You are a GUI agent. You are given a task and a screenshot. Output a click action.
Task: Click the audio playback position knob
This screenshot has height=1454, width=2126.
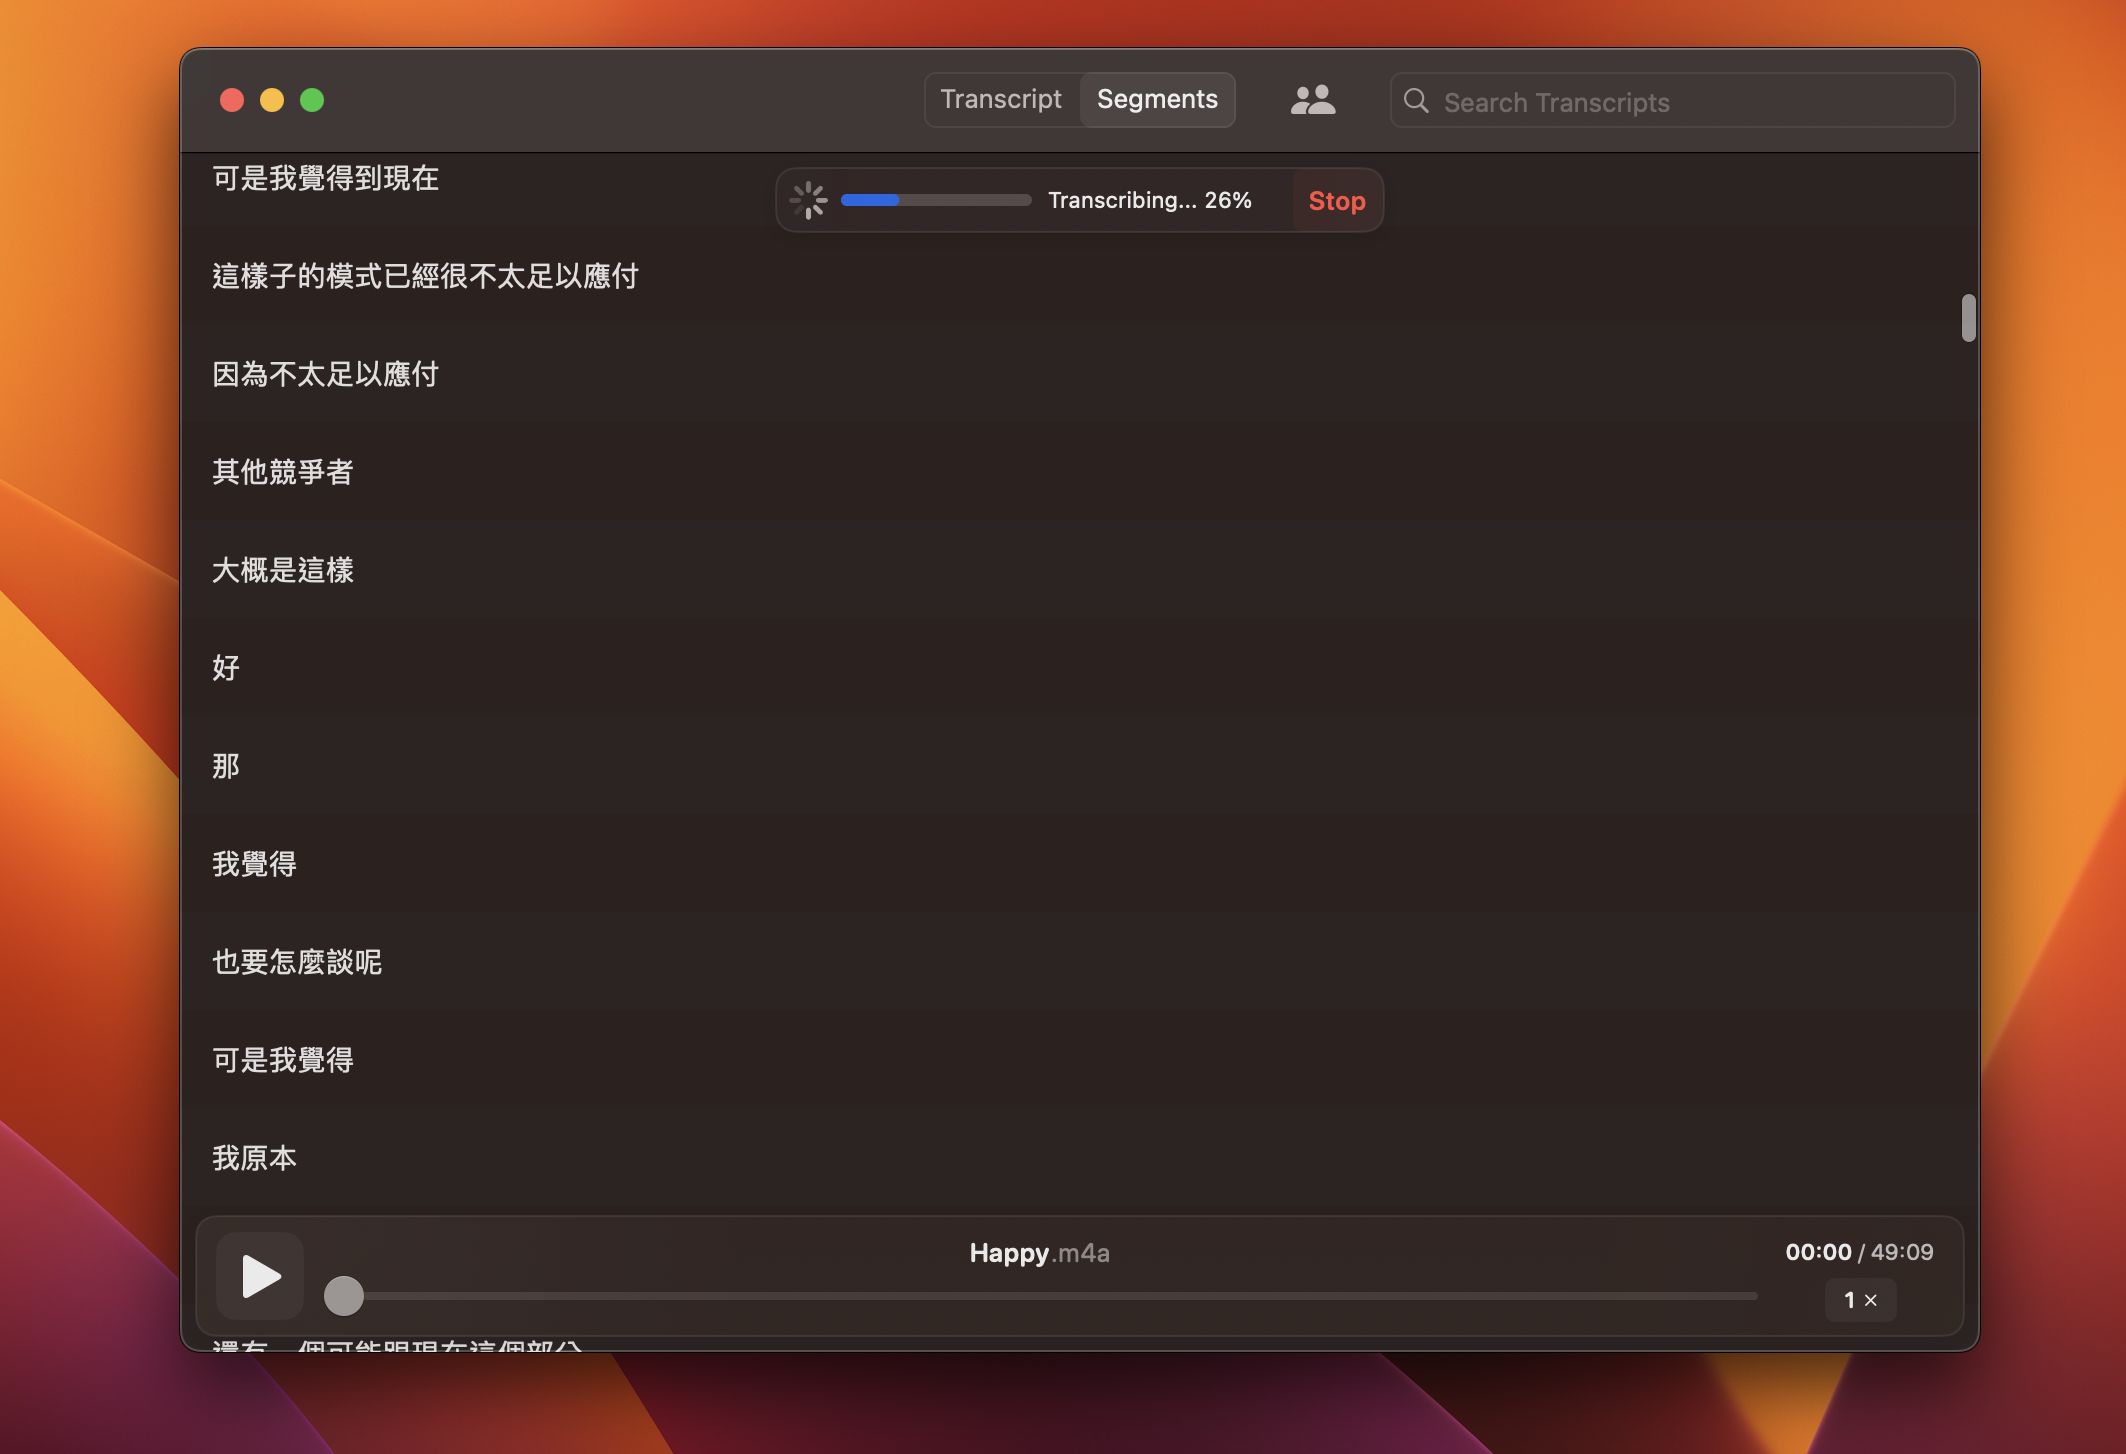pyautogui.click(x=344, y=1295)
